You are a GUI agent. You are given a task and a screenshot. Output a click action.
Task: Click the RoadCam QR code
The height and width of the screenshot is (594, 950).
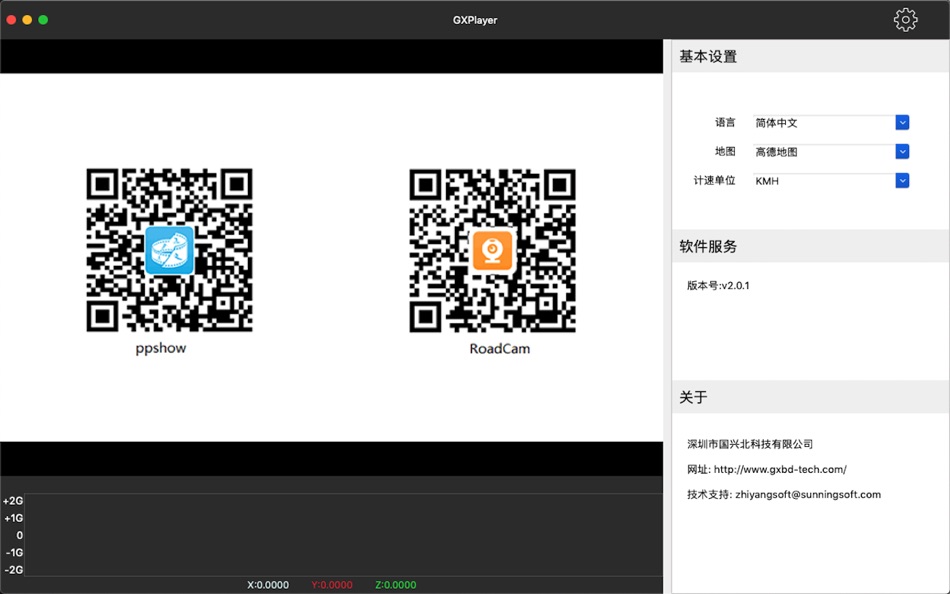click(493, 250)
